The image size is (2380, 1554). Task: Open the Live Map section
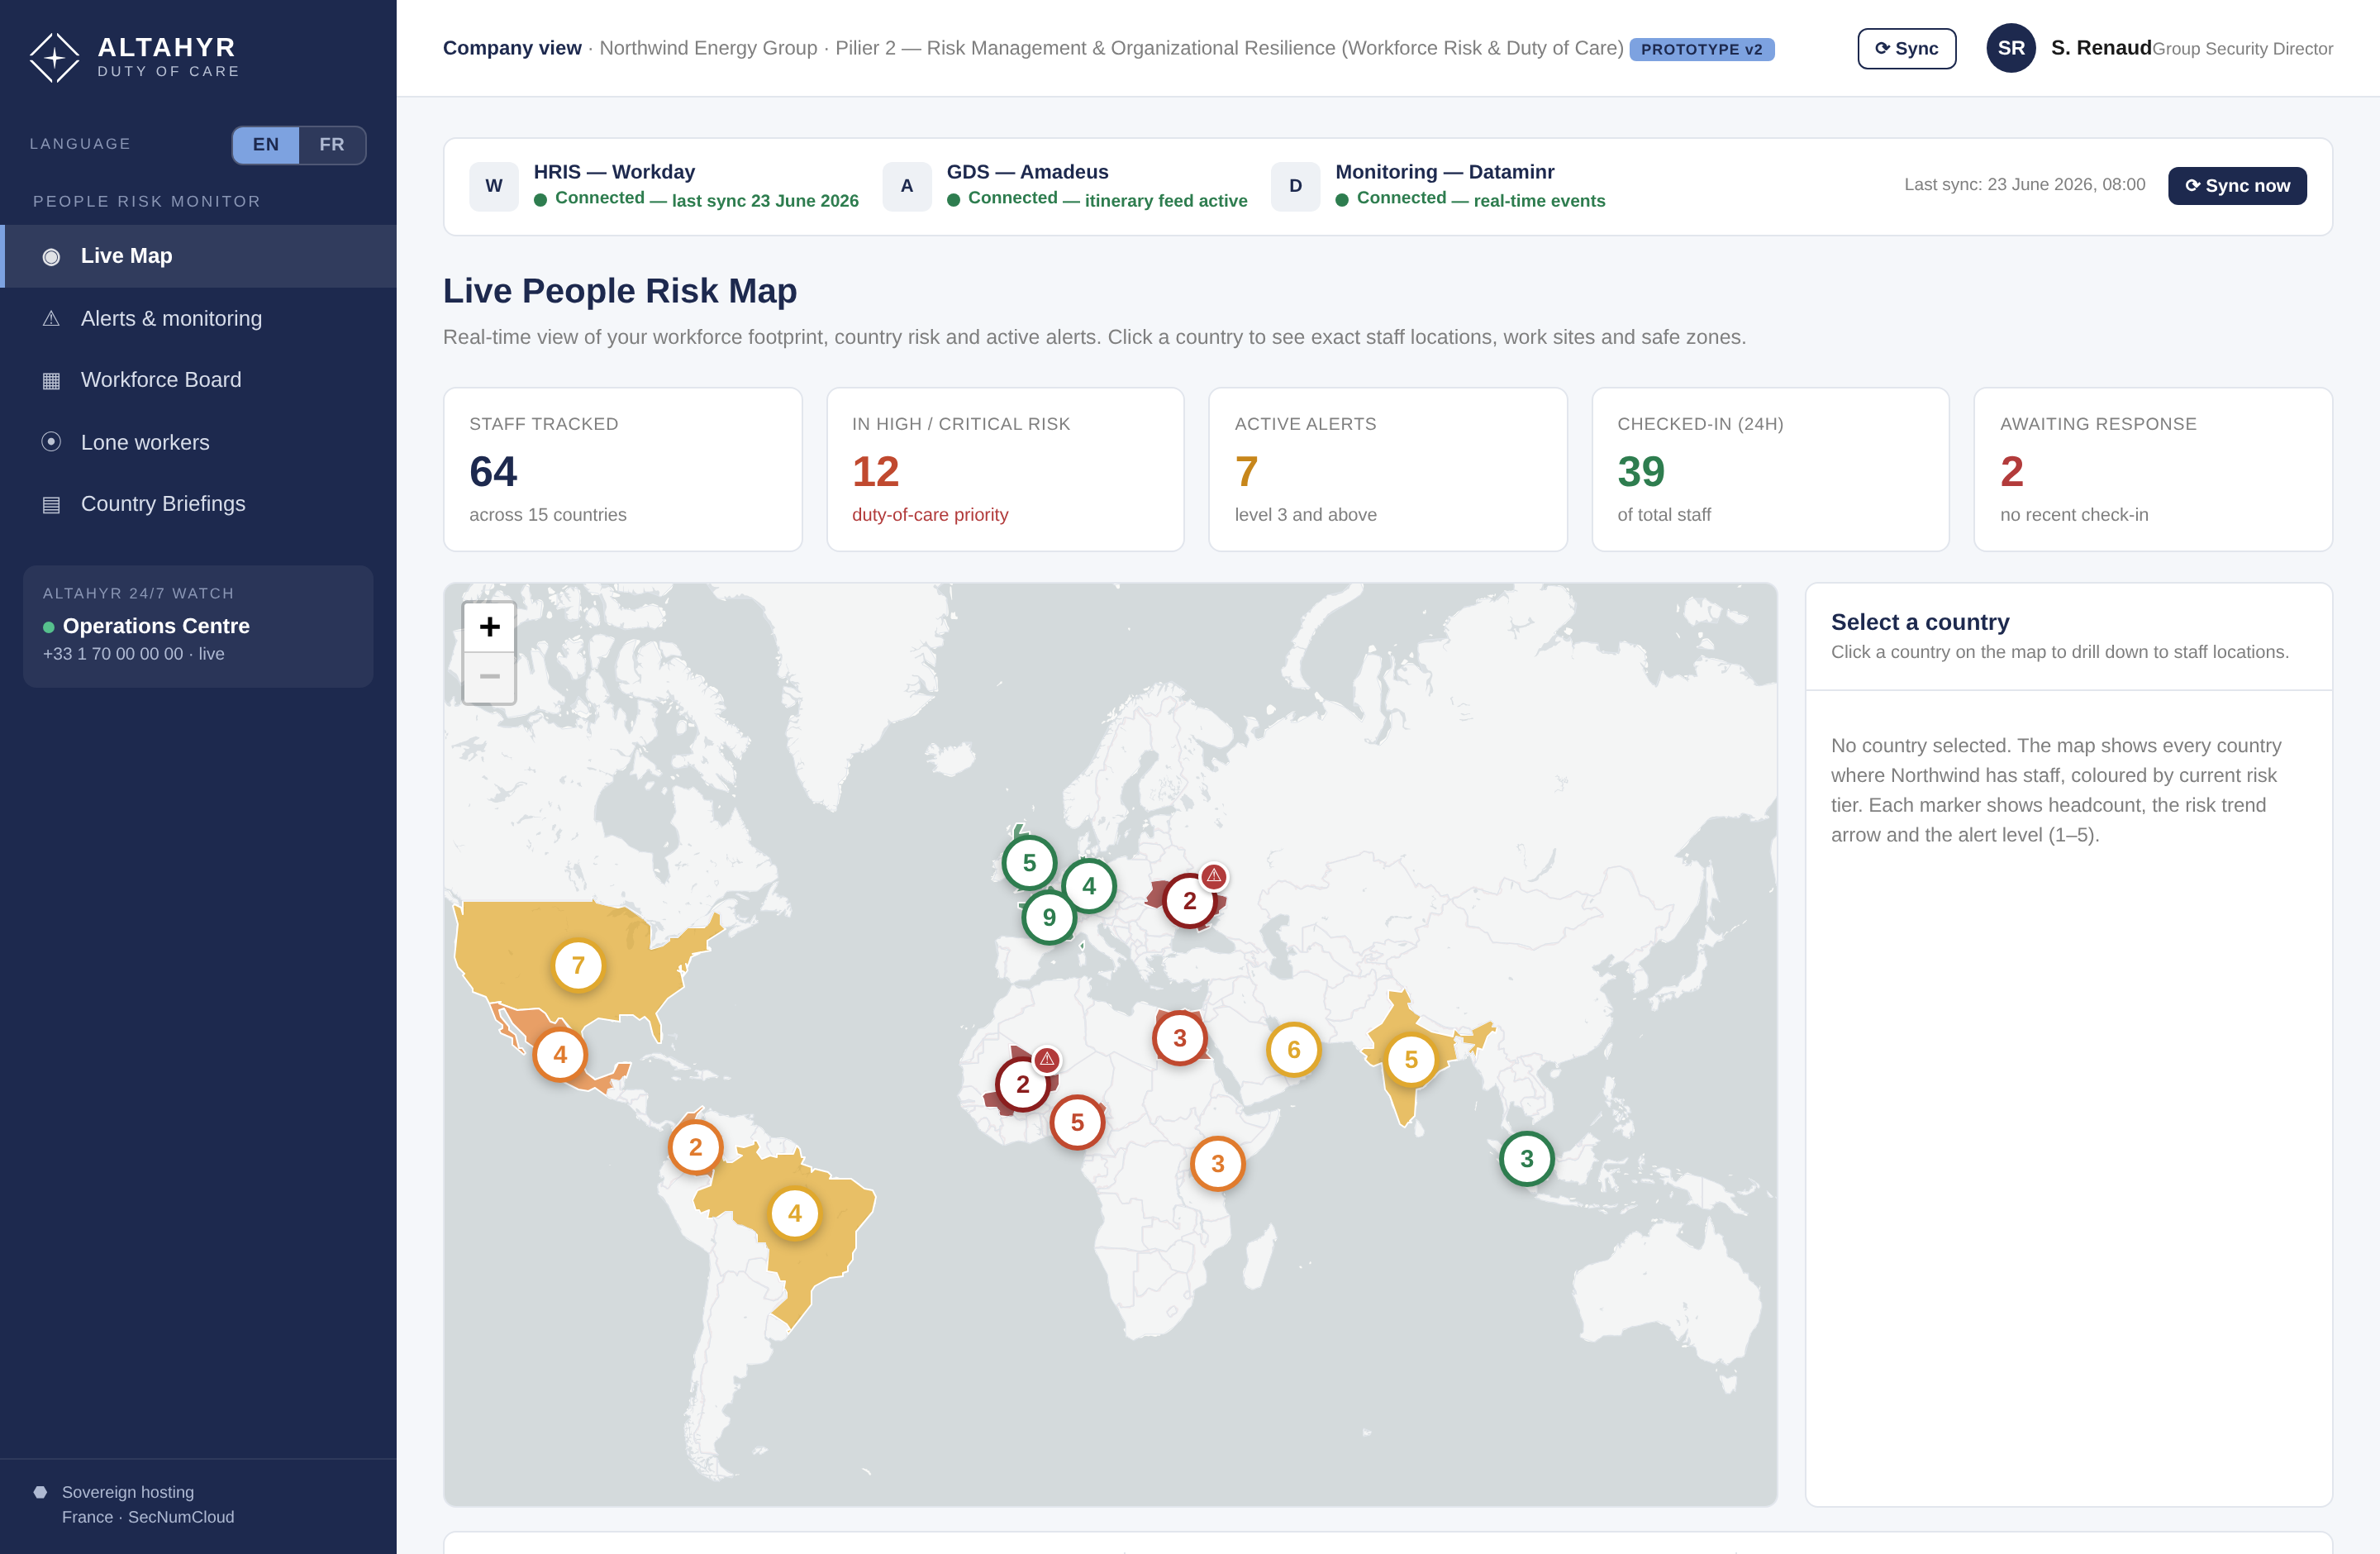pyautogui.click(x=198, y=256)
